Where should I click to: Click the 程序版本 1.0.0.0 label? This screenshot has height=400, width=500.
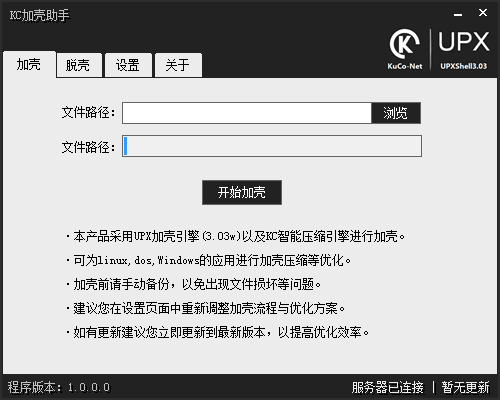[59, 387]
